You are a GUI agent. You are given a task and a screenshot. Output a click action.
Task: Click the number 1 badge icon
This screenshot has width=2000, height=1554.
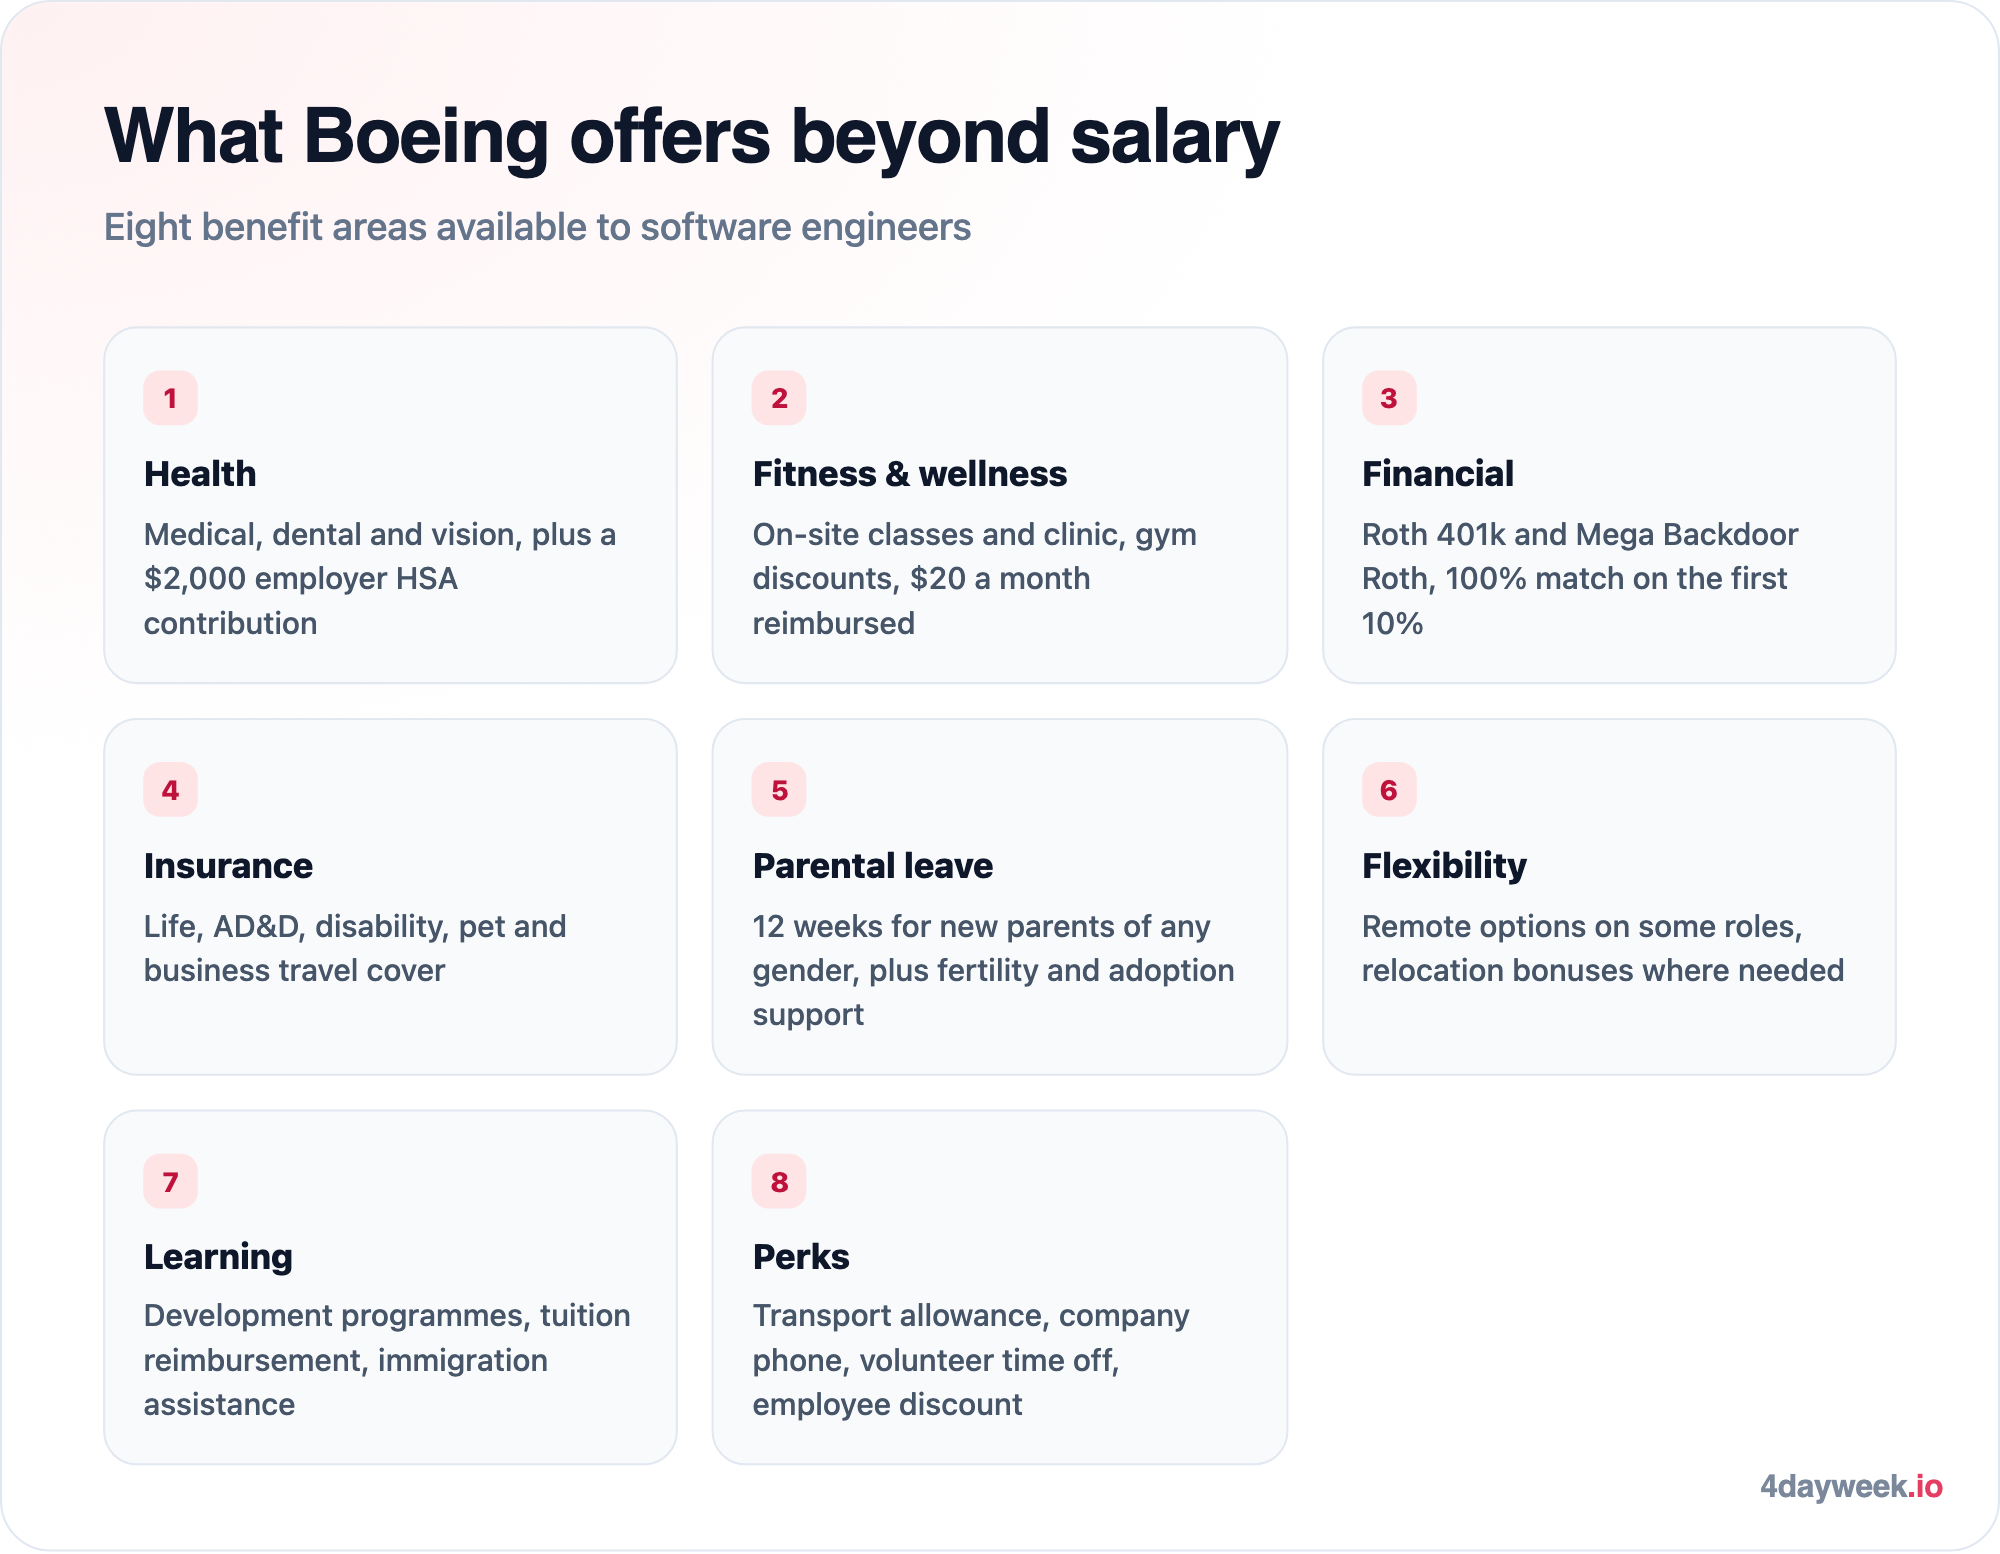tap(170, 398)
